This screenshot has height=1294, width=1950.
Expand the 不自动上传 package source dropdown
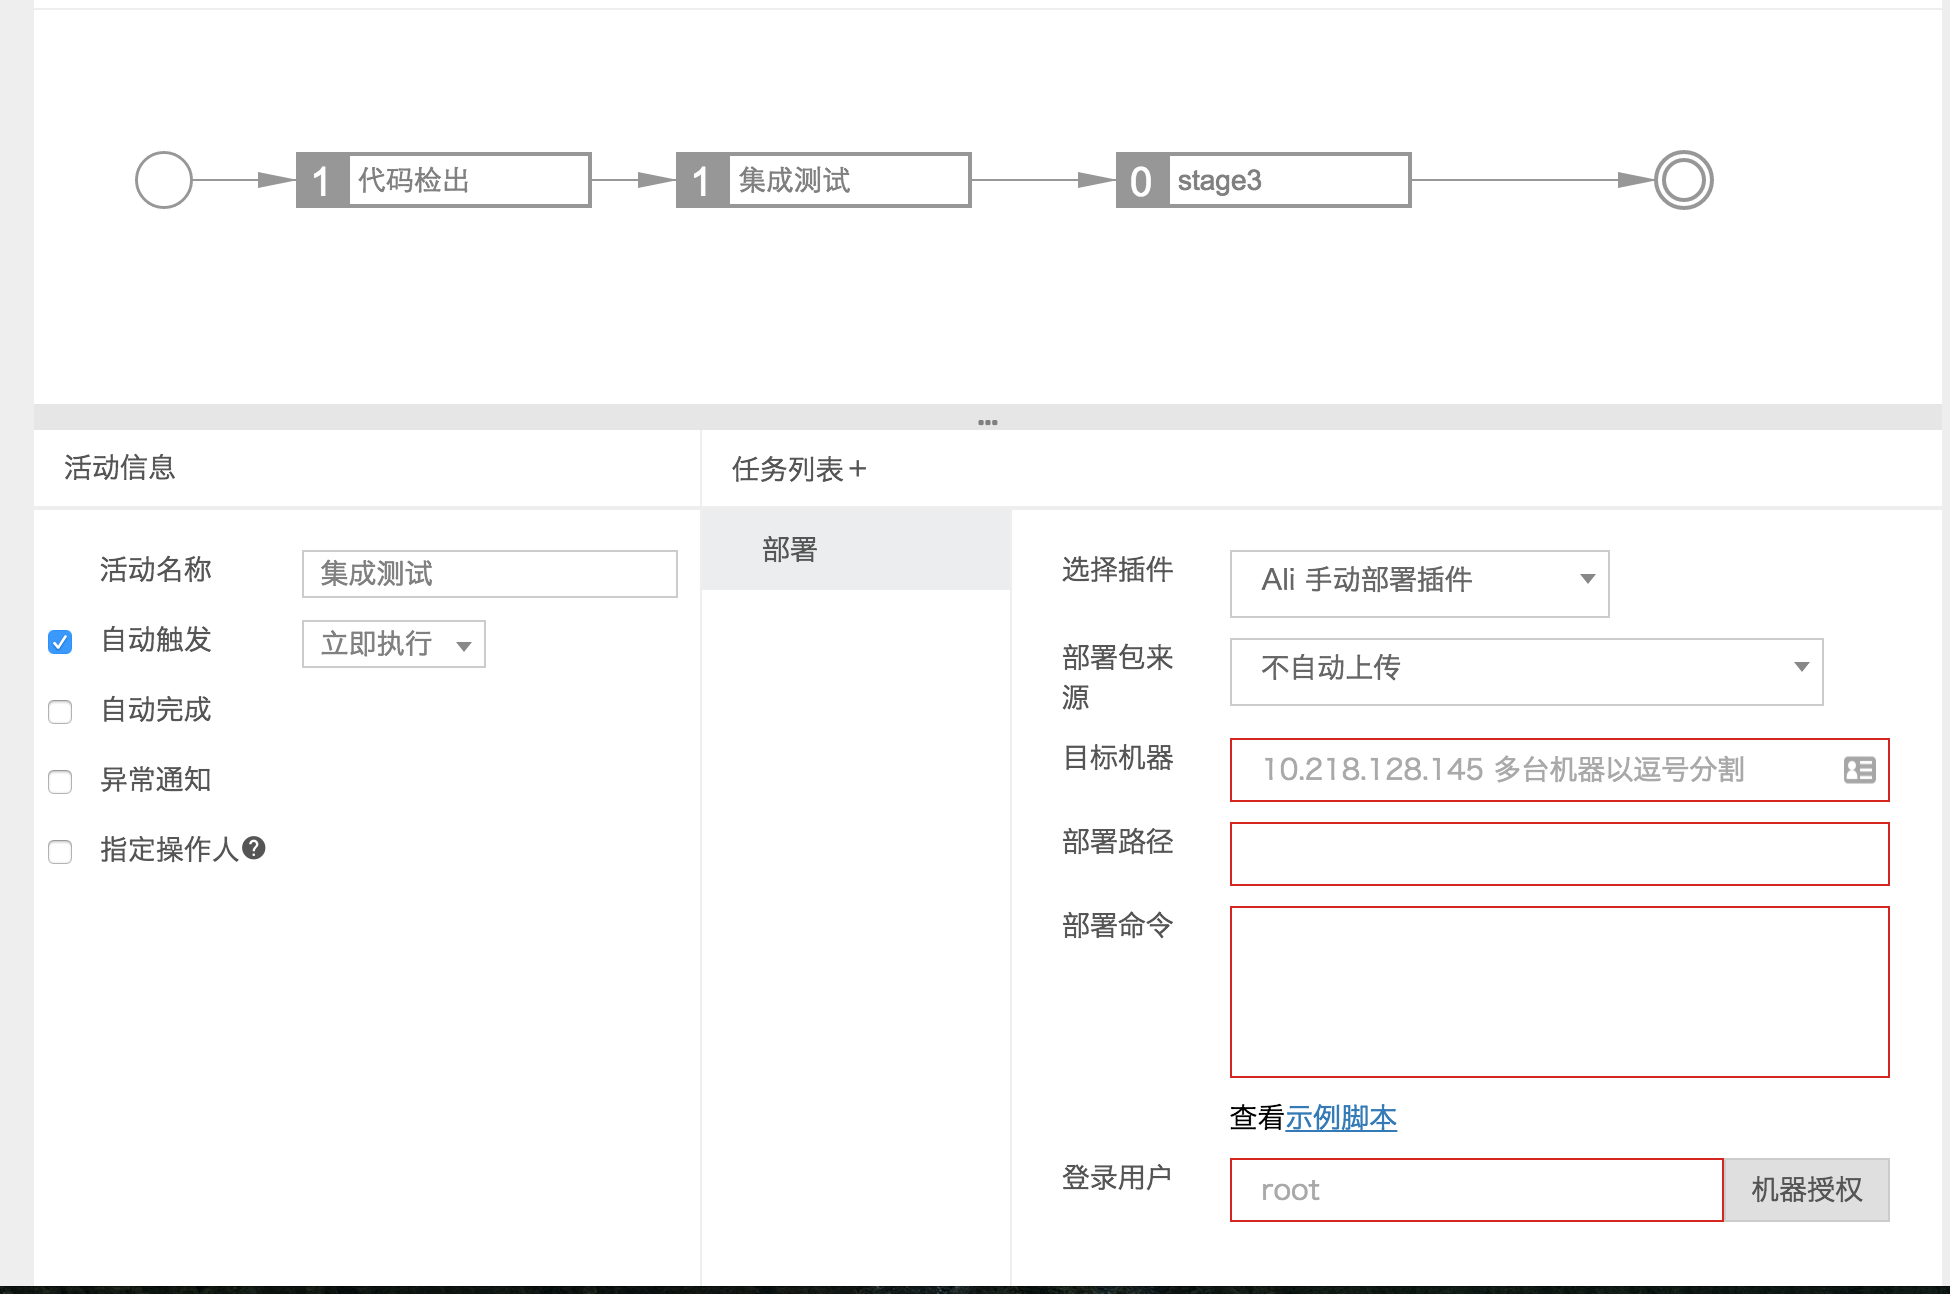1526,670
